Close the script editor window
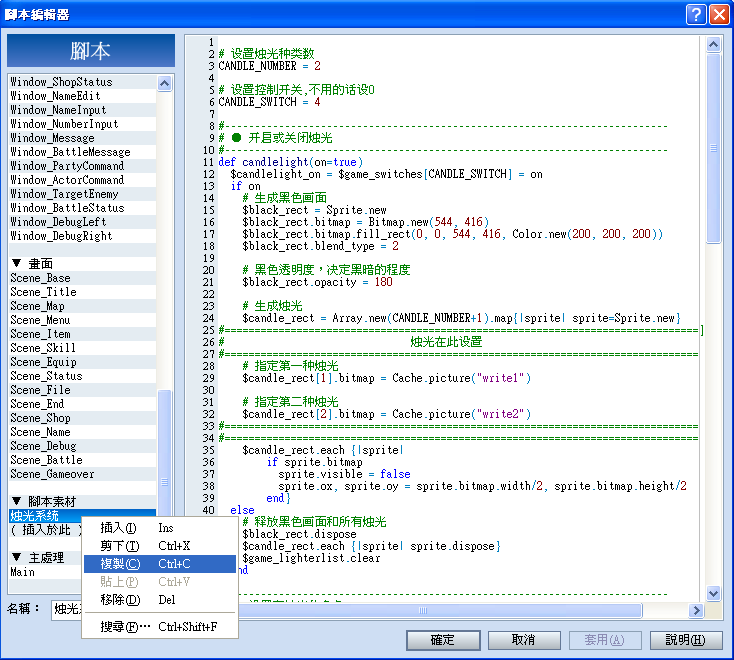 tap(719, 15)
